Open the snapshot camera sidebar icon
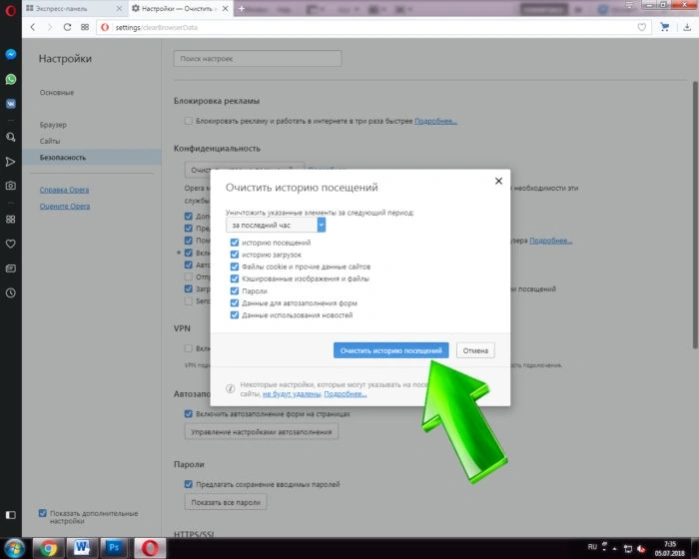 (11, 186)
